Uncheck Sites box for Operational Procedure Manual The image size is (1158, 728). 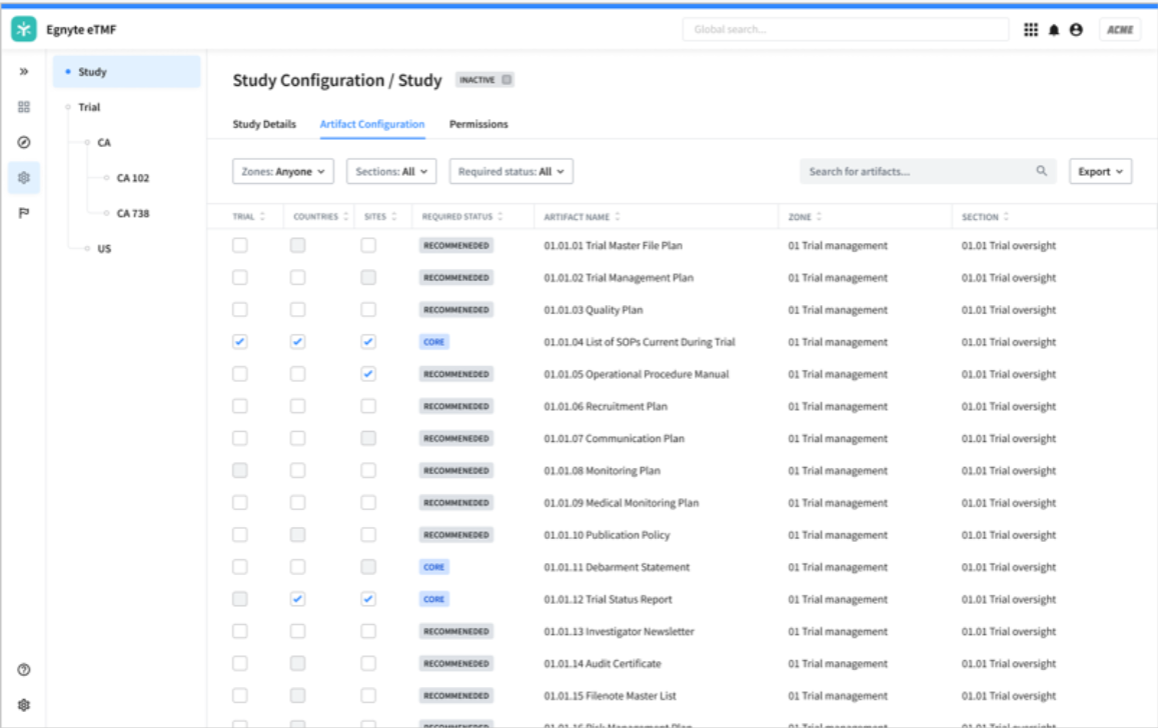368,374
